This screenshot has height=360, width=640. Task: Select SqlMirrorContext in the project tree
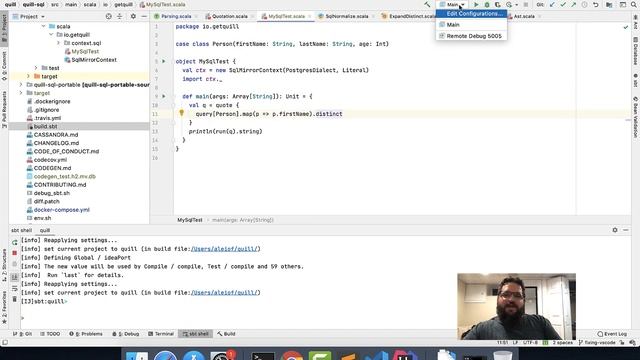tap(94, 60)
